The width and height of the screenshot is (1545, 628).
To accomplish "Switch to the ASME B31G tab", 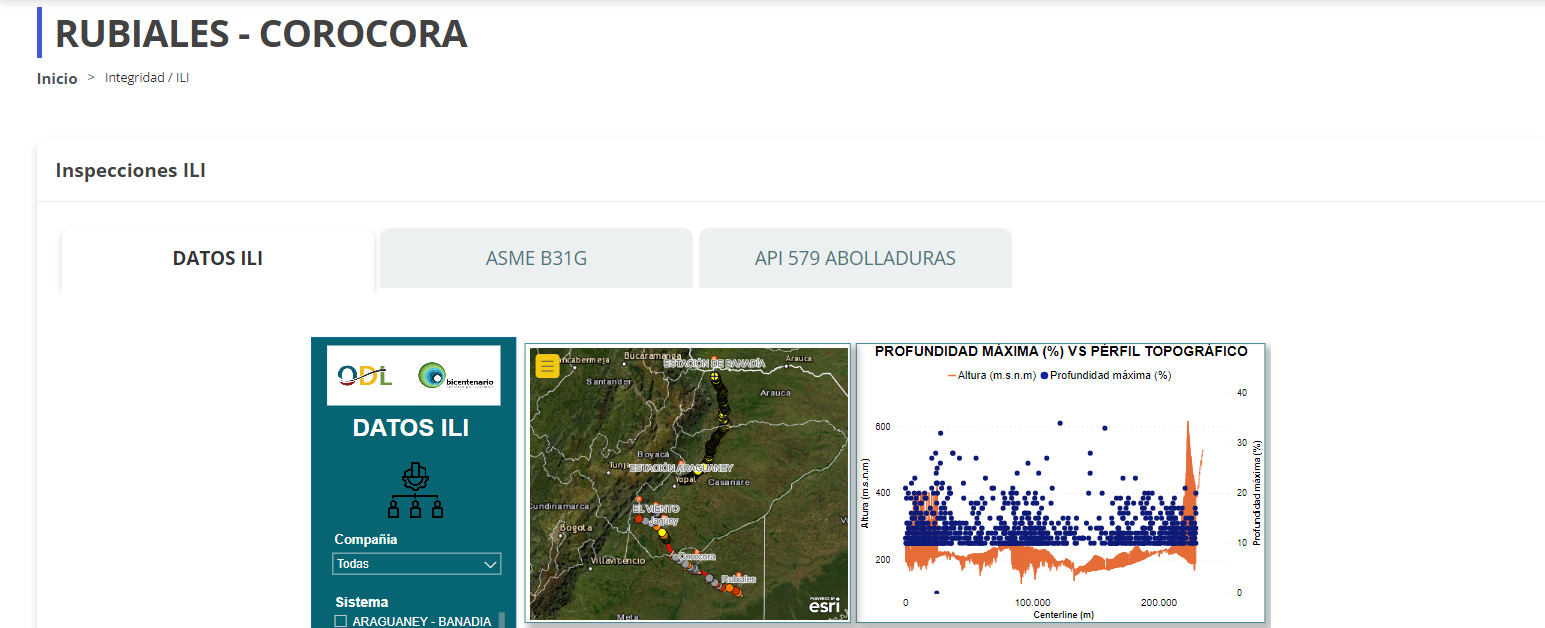I will 536,259.
